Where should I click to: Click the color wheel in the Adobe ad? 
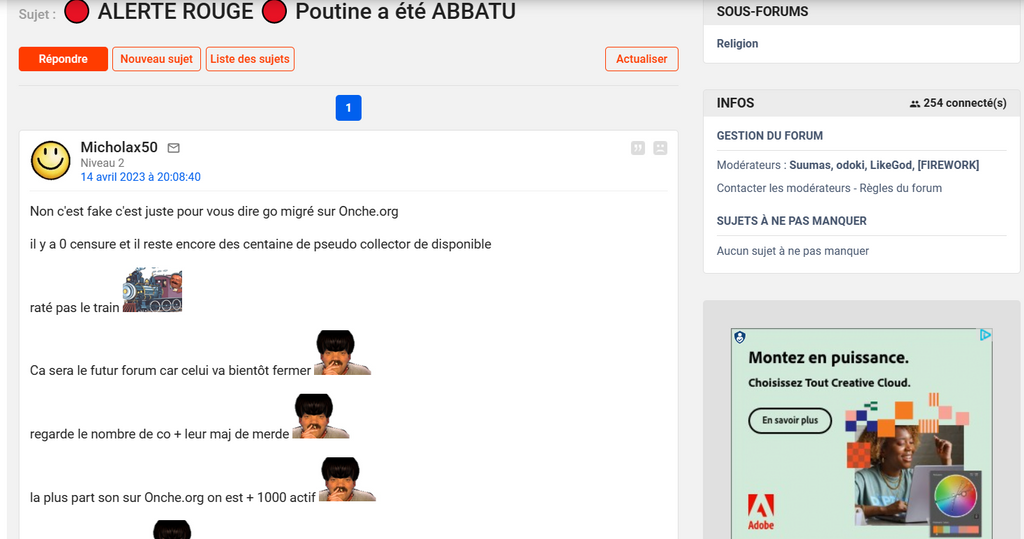pyautogui.click(x=953, y=497)
